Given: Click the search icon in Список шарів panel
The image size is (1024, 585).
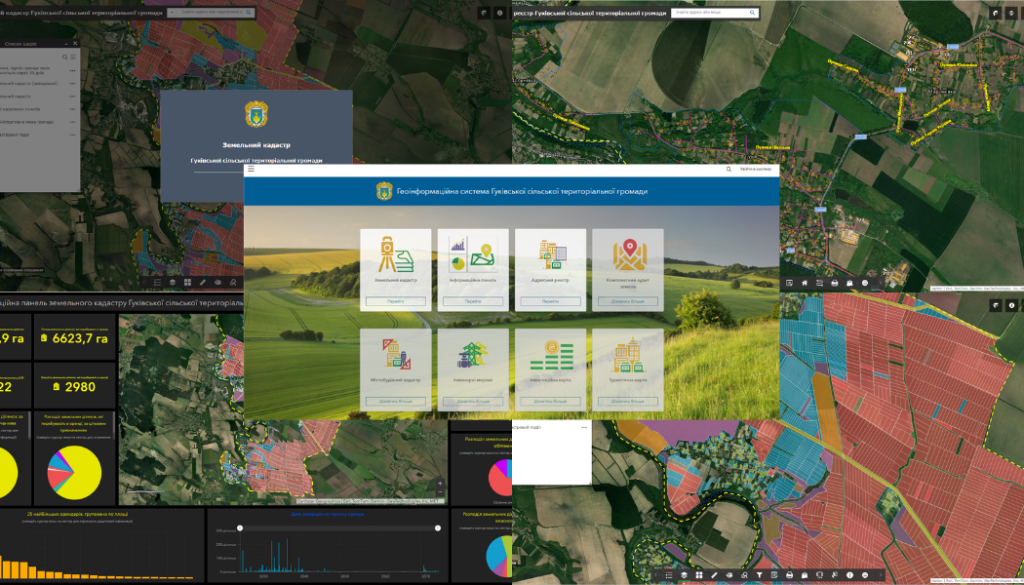Looking at the screenshot, I should 66,57.
